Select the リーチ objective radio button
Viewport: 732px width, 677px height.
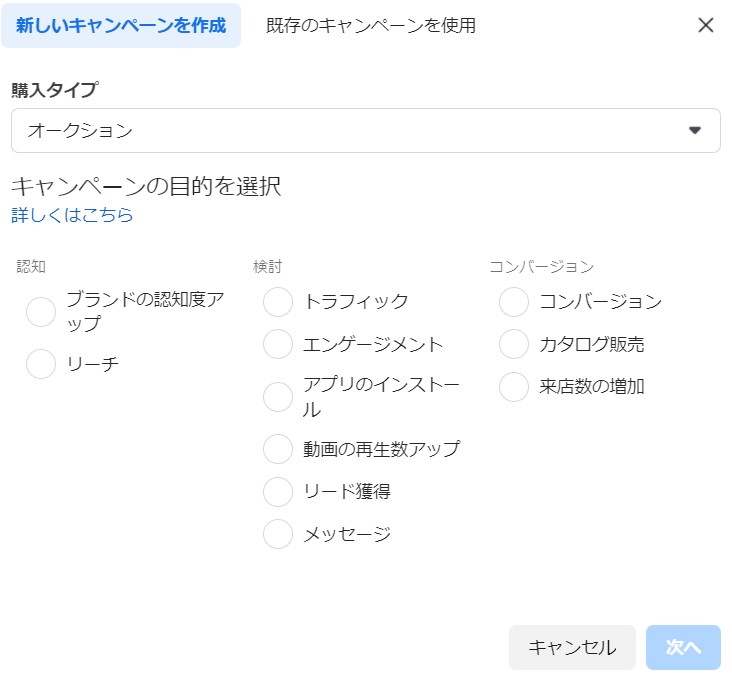click(x=41, y=364)
